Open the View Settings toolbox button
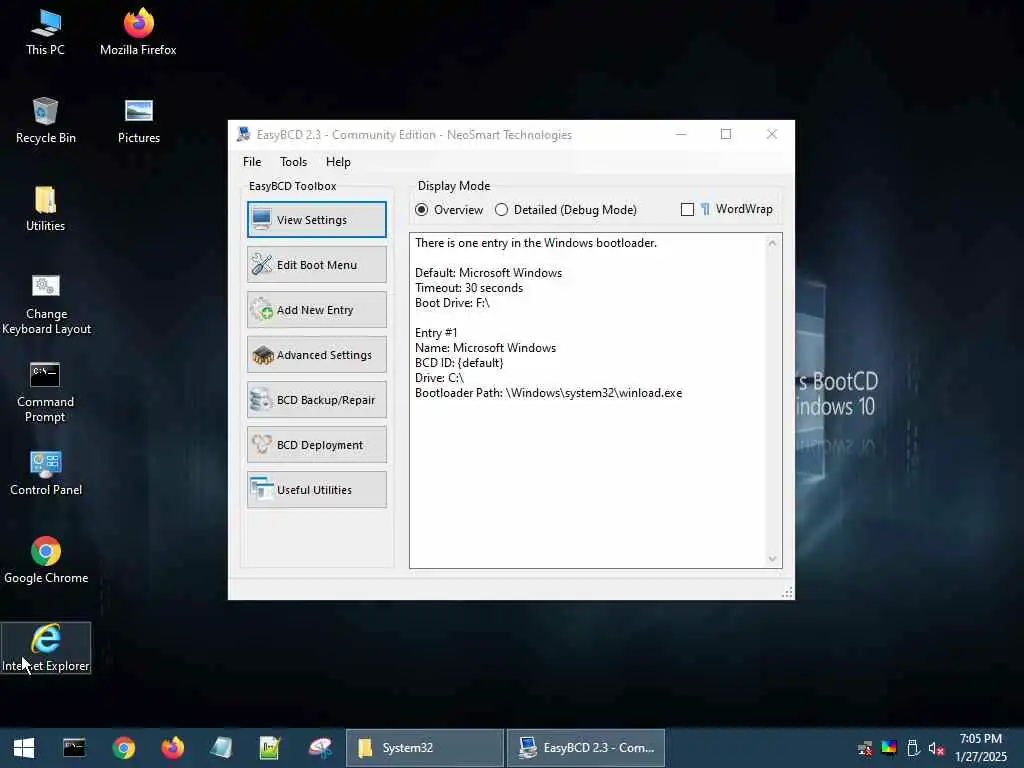The height and width of the screenshot is (768, 1024). (x=317, y=219)
